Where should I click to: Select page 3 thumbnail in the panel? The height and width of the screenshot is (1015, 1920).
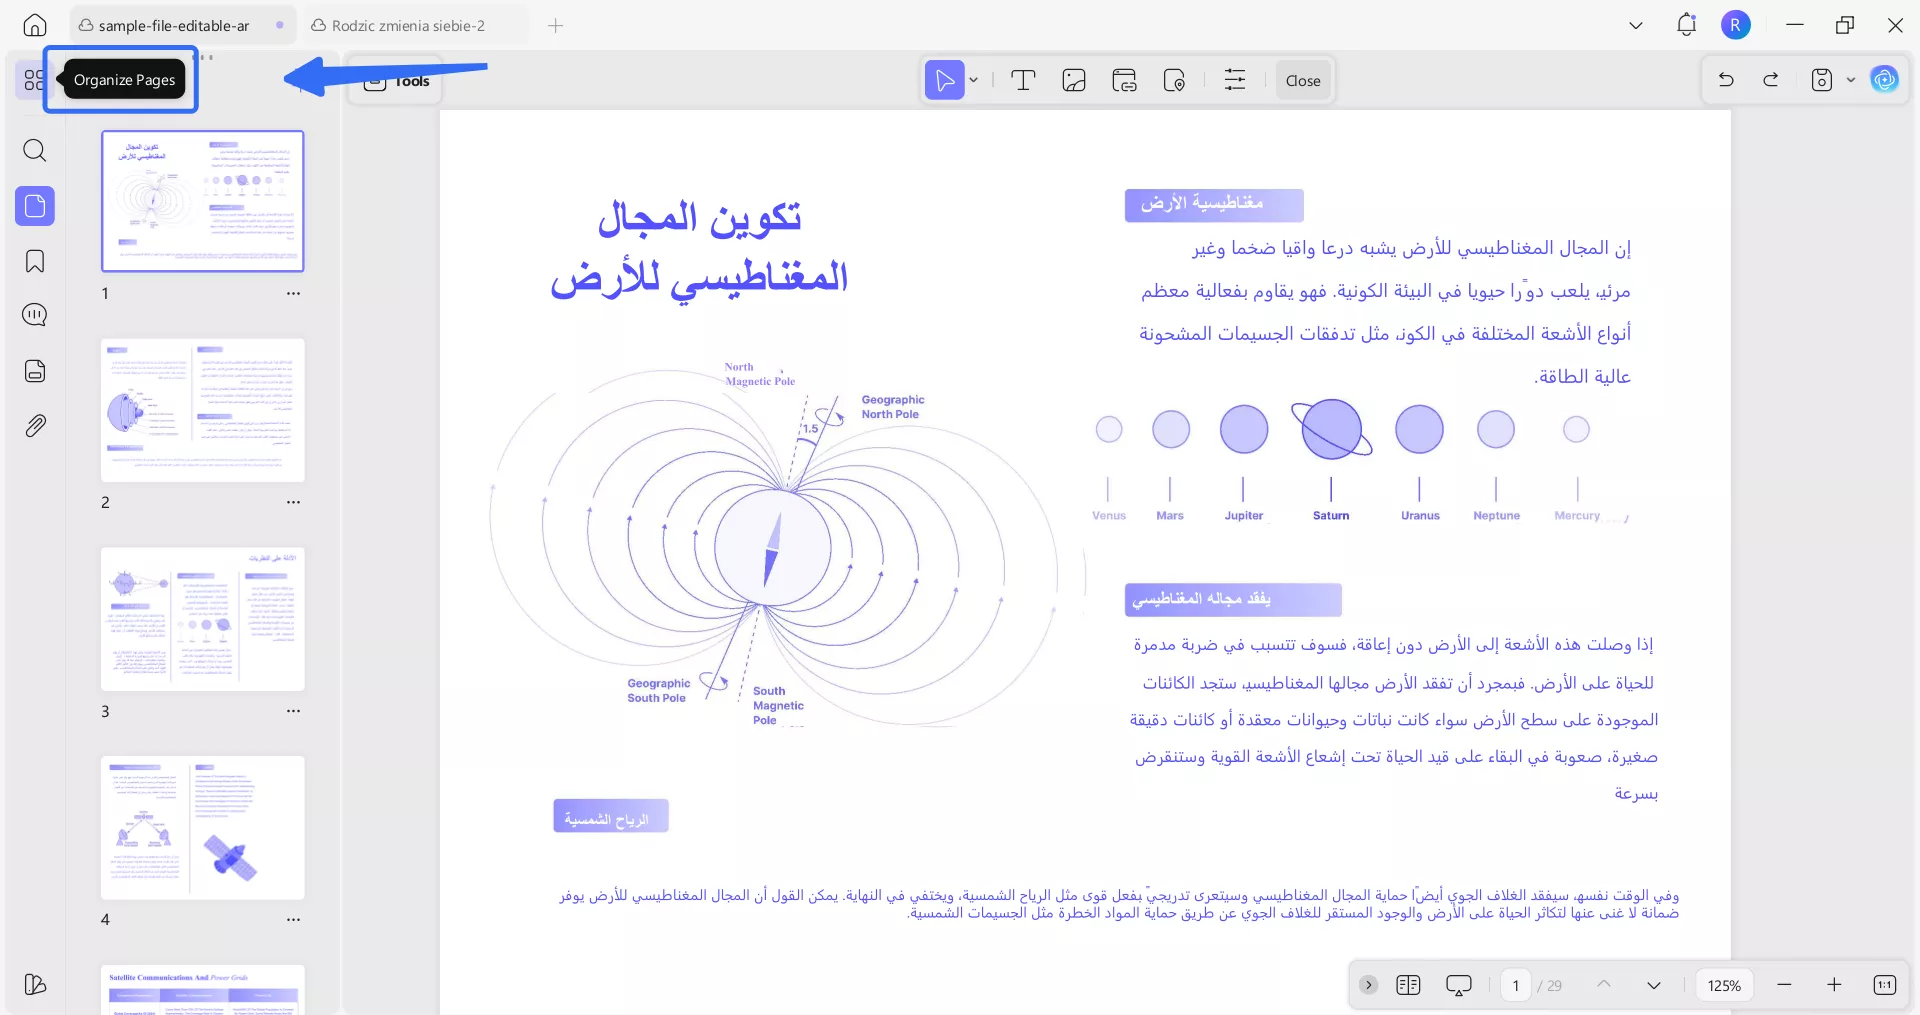click(x=202, y=618)
